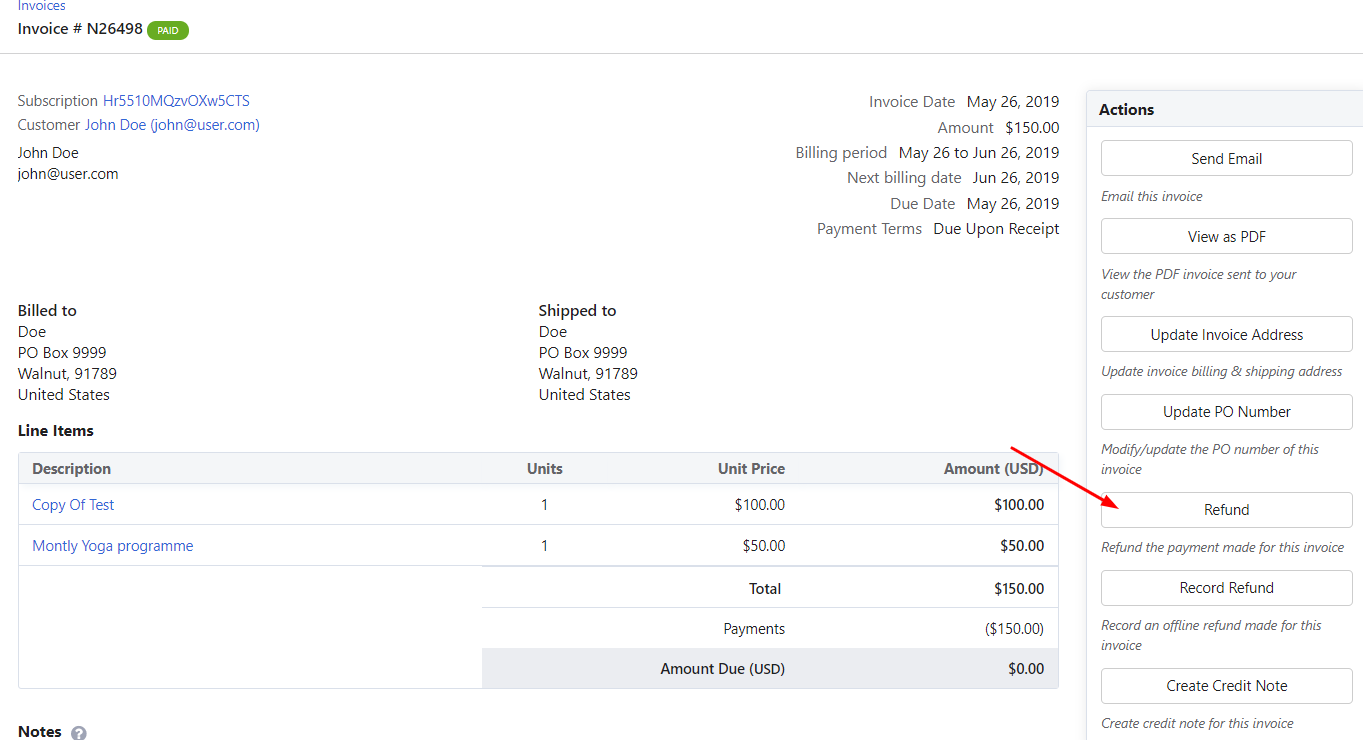This screenshot has height=740, width=1363.
Task: Click the help icon next to Notes
Action: (x=79, y=732)
